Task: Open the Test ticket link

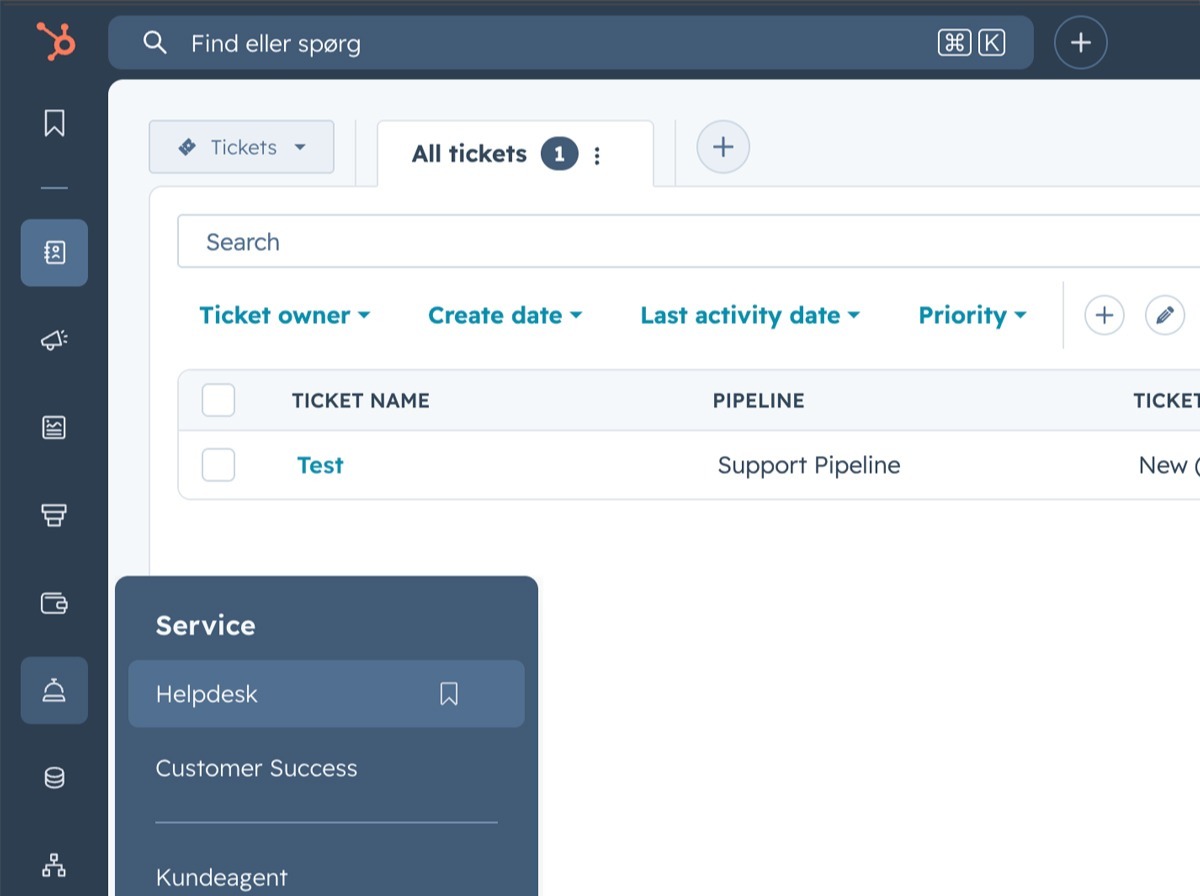Action: (320, 465)
